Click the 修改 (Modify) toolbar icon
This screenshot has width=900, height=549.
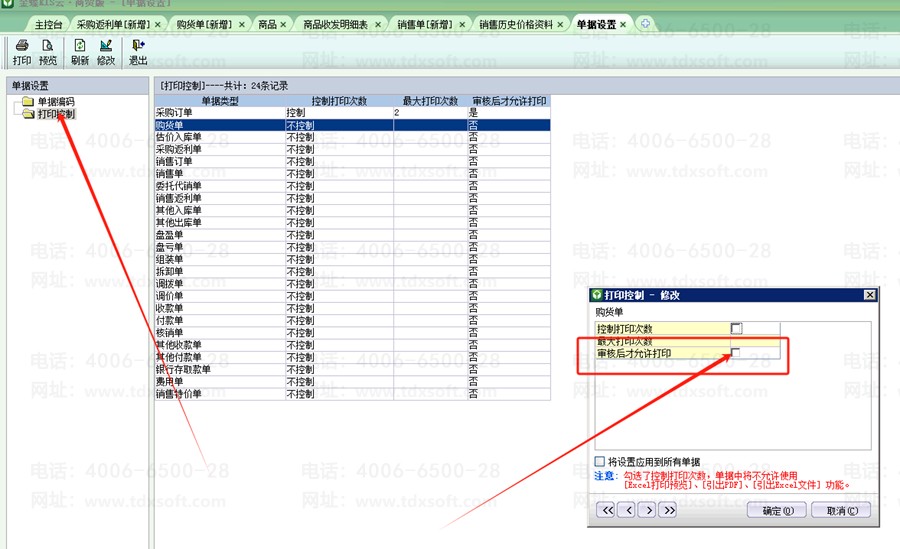coord(106,52)
